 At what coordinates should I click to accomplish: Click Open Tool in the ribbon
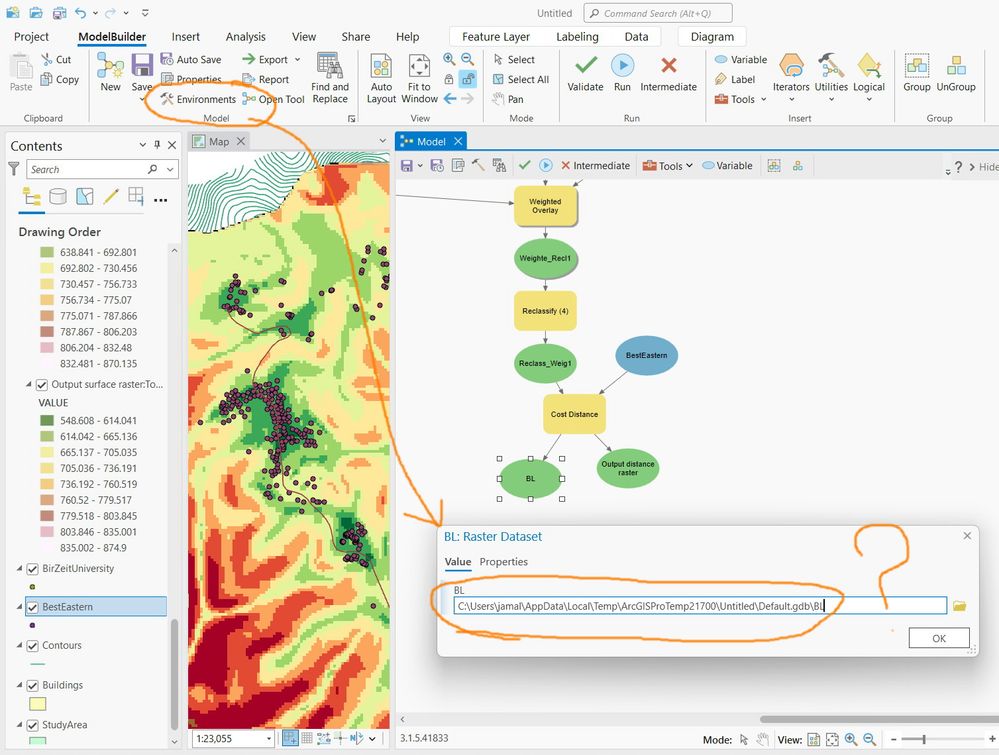(273, 99)
